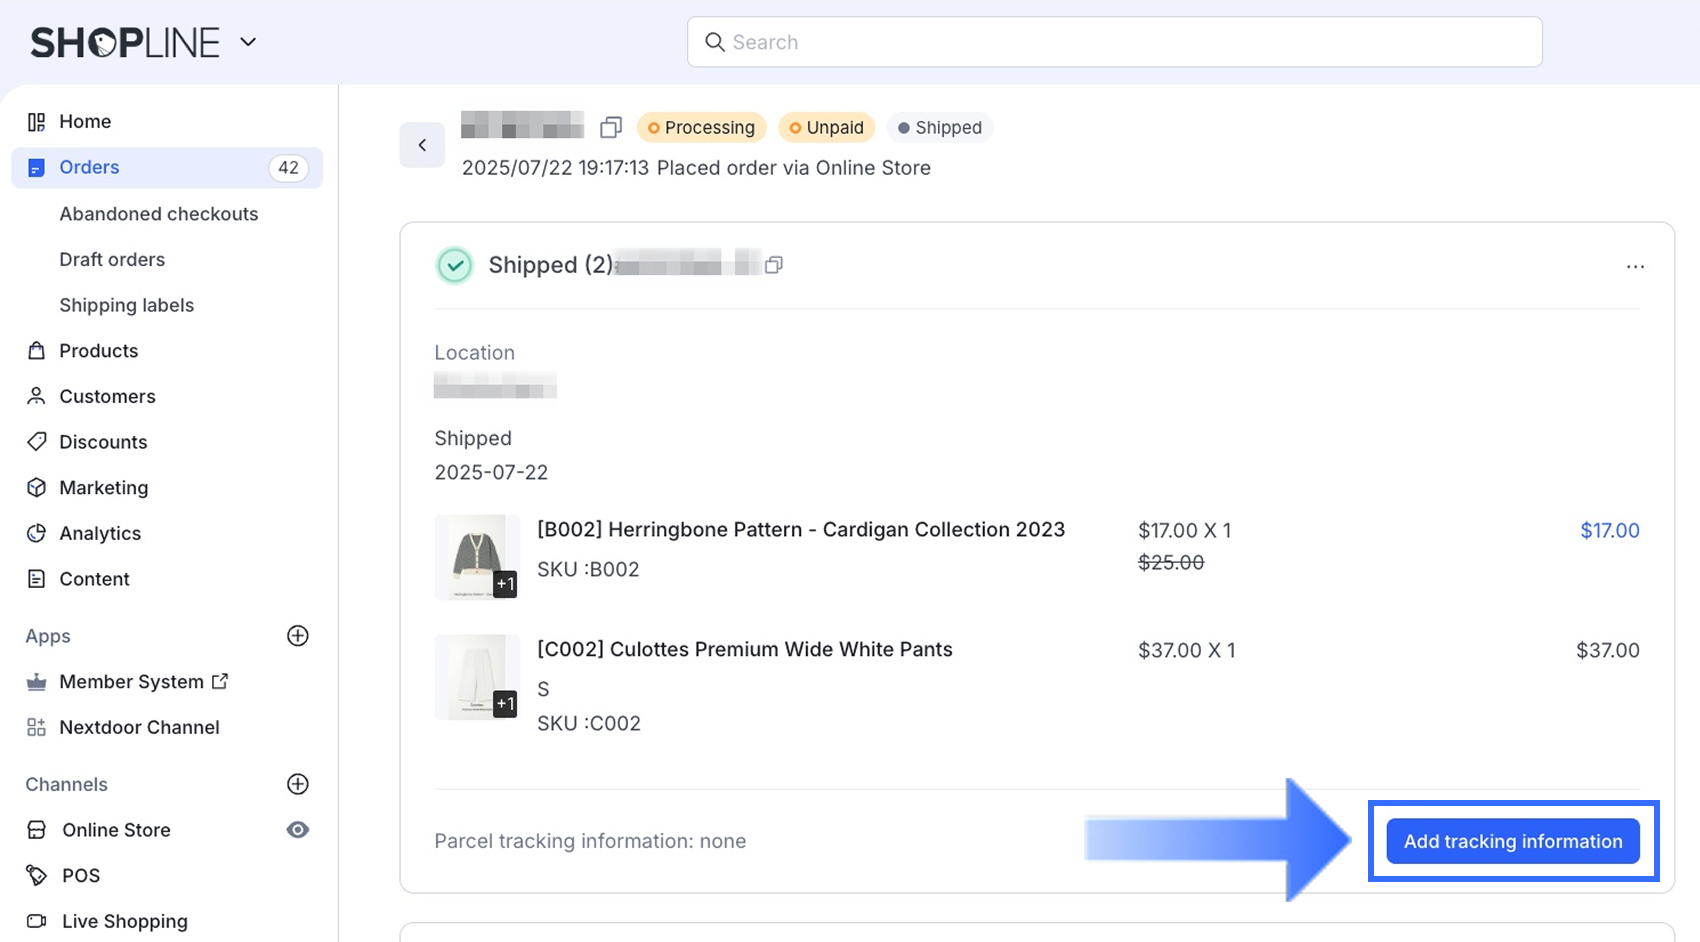
Task: Click the search magnifier icon
Action: coord(714,42)
